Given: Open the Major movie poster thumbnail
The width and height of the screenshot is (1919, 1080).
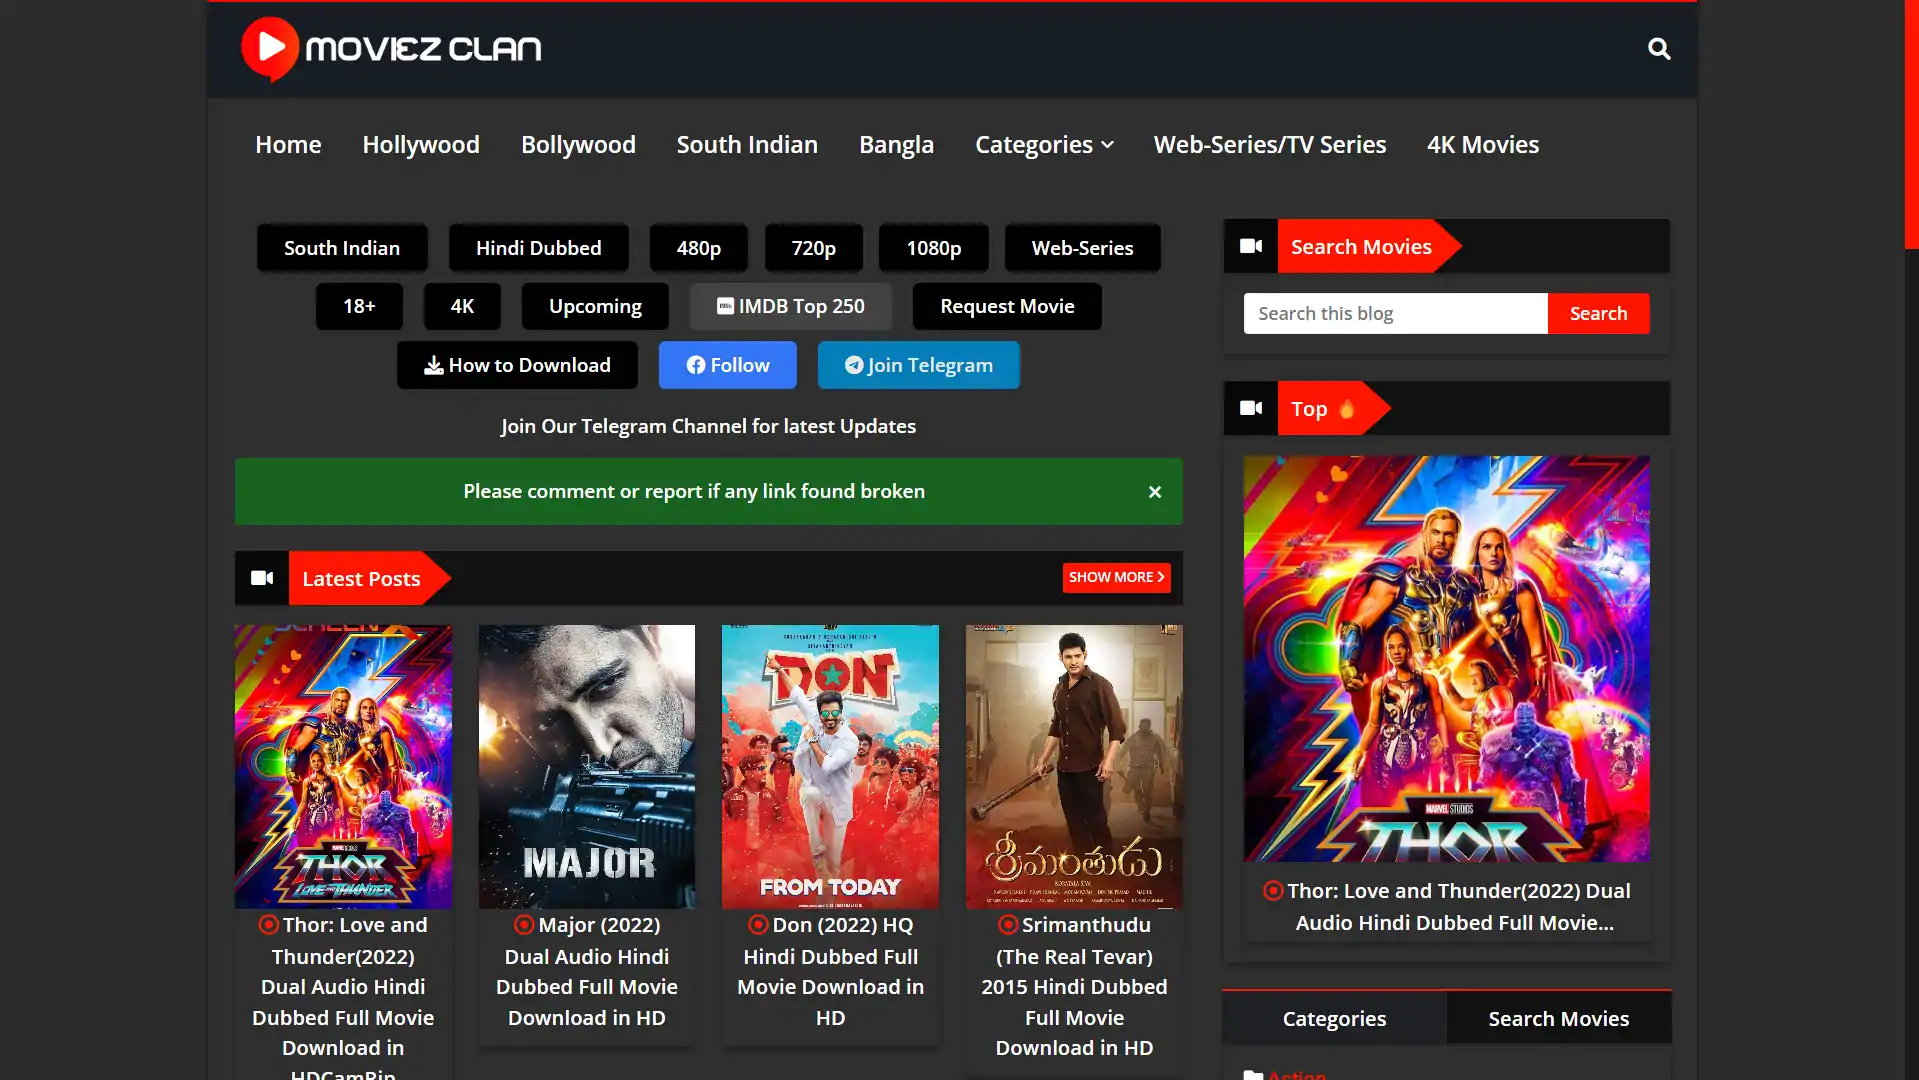Looking at the screenshot, I should click(587, 766).
